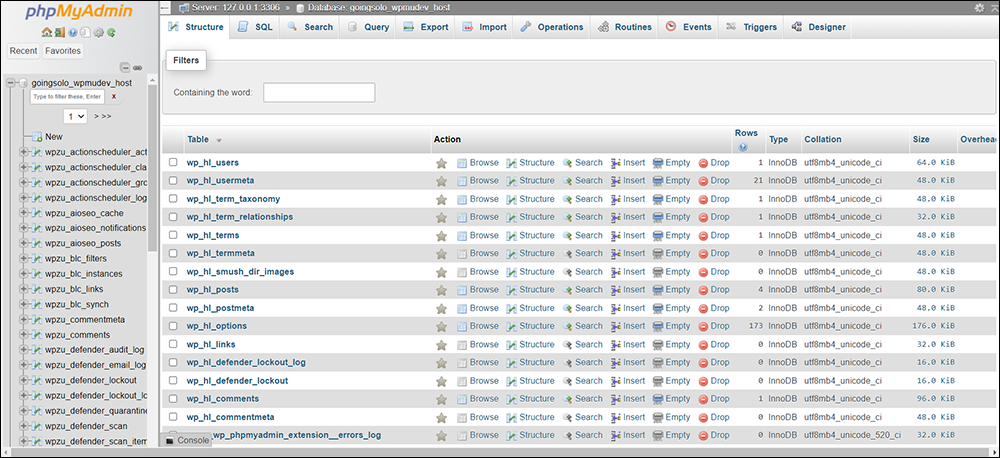Image resolution: width=1000 pixels, height=458 pixels.
Task: Open wpzu_blc_links in navigation tree
Action: (x=74, y=289)
